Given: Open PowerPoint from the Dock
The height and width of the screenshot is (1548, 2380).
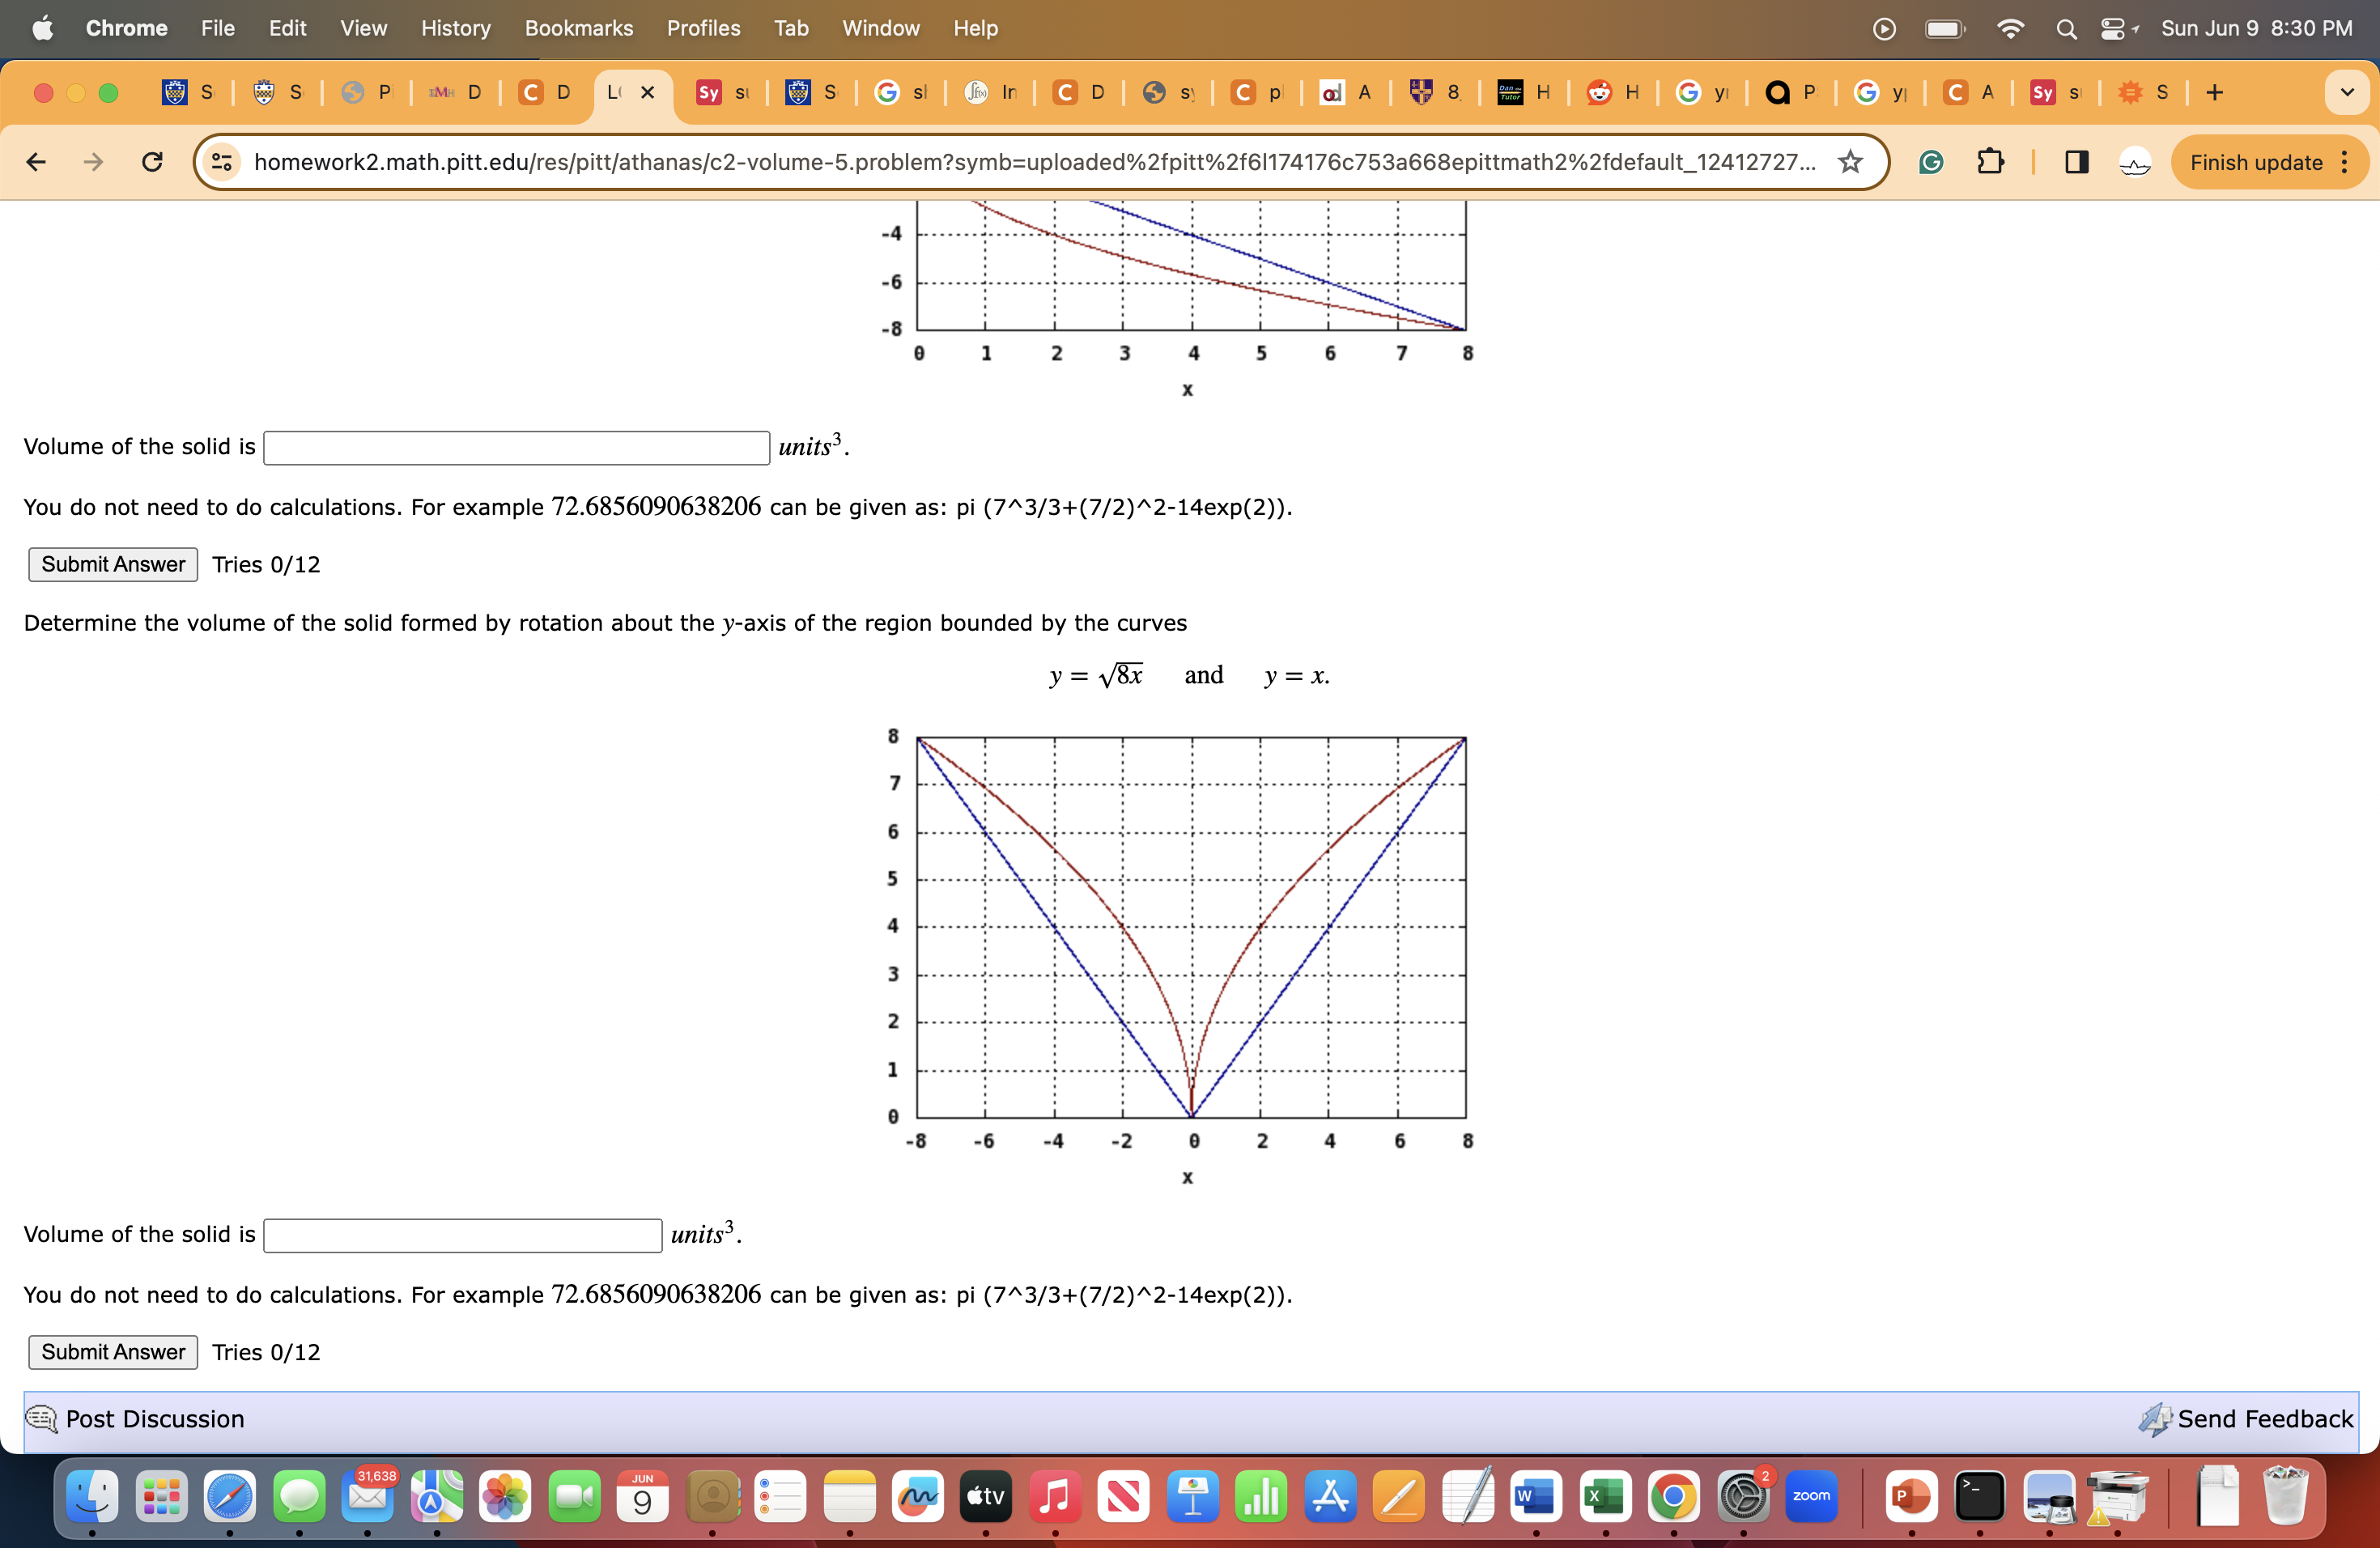Looking at the screenshot, I should (x=1912, y=1497).
